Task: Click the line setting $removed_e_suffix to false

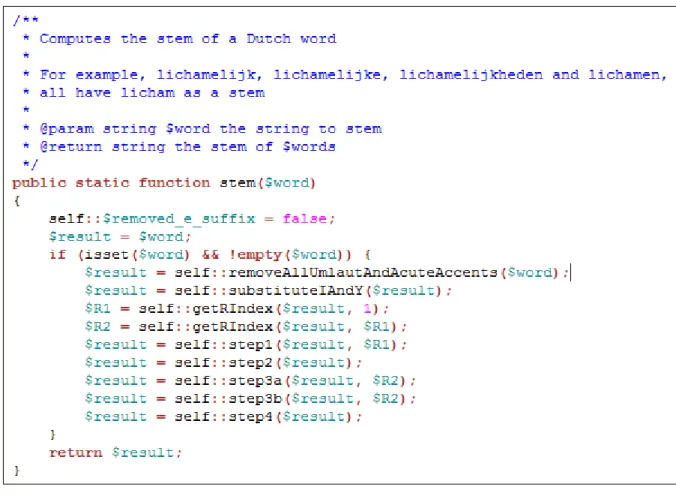Action: (192, 219)
